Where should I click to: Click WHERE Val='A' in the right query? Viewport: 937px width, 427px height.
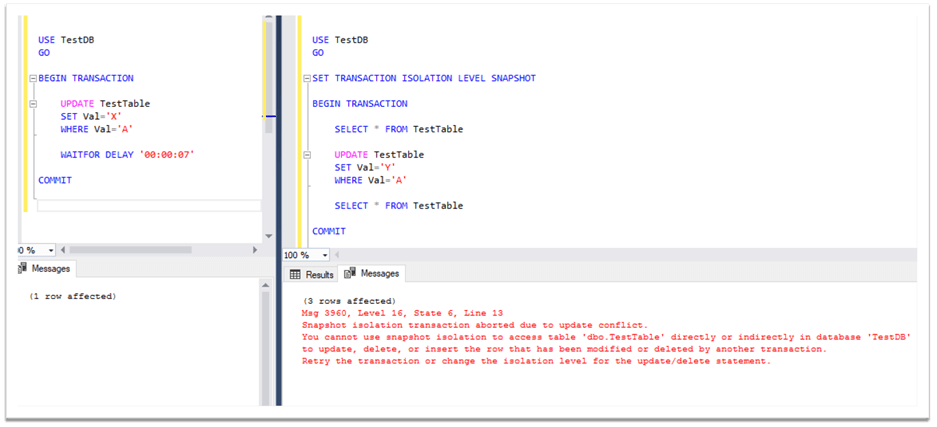click(370, 180)
